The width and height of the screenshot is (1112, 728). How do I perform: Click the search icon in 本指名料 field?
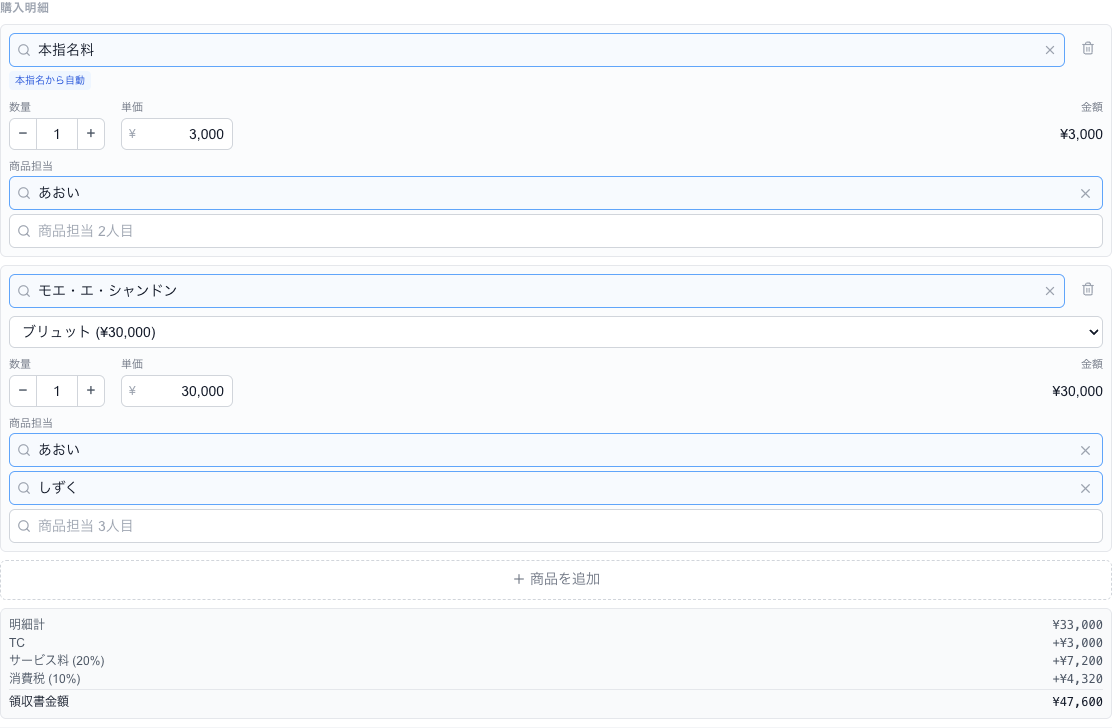click(x=24, y=50)
